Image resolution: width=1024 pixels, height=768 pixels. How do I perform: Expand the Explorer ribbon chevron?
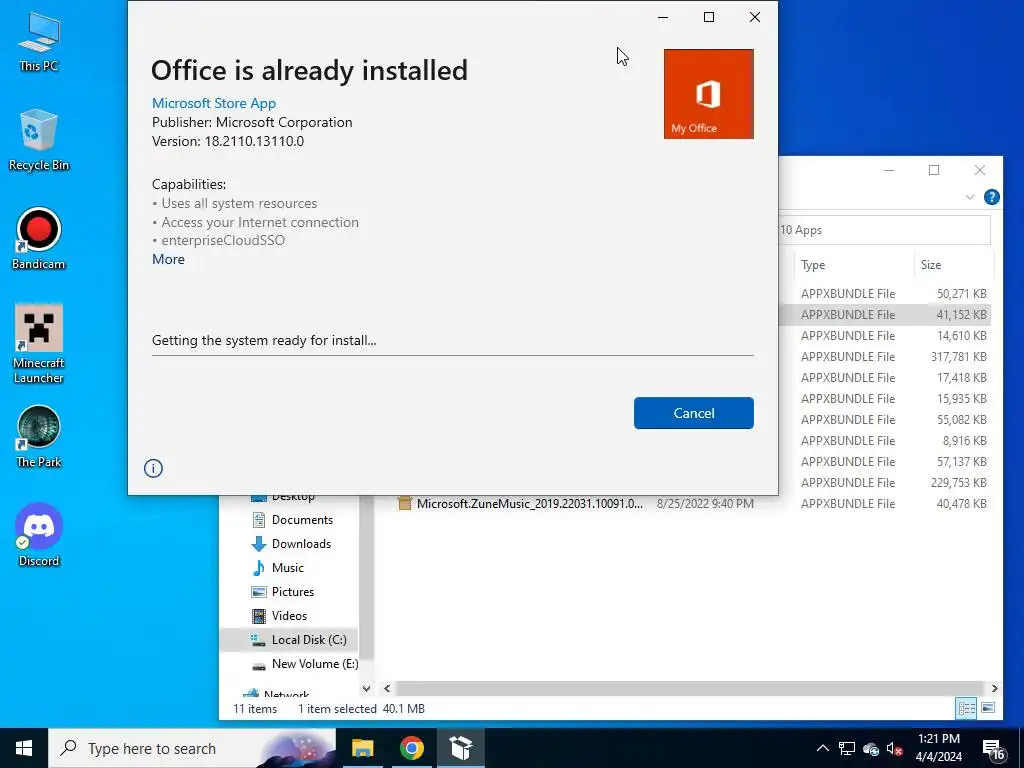[970, 197]
